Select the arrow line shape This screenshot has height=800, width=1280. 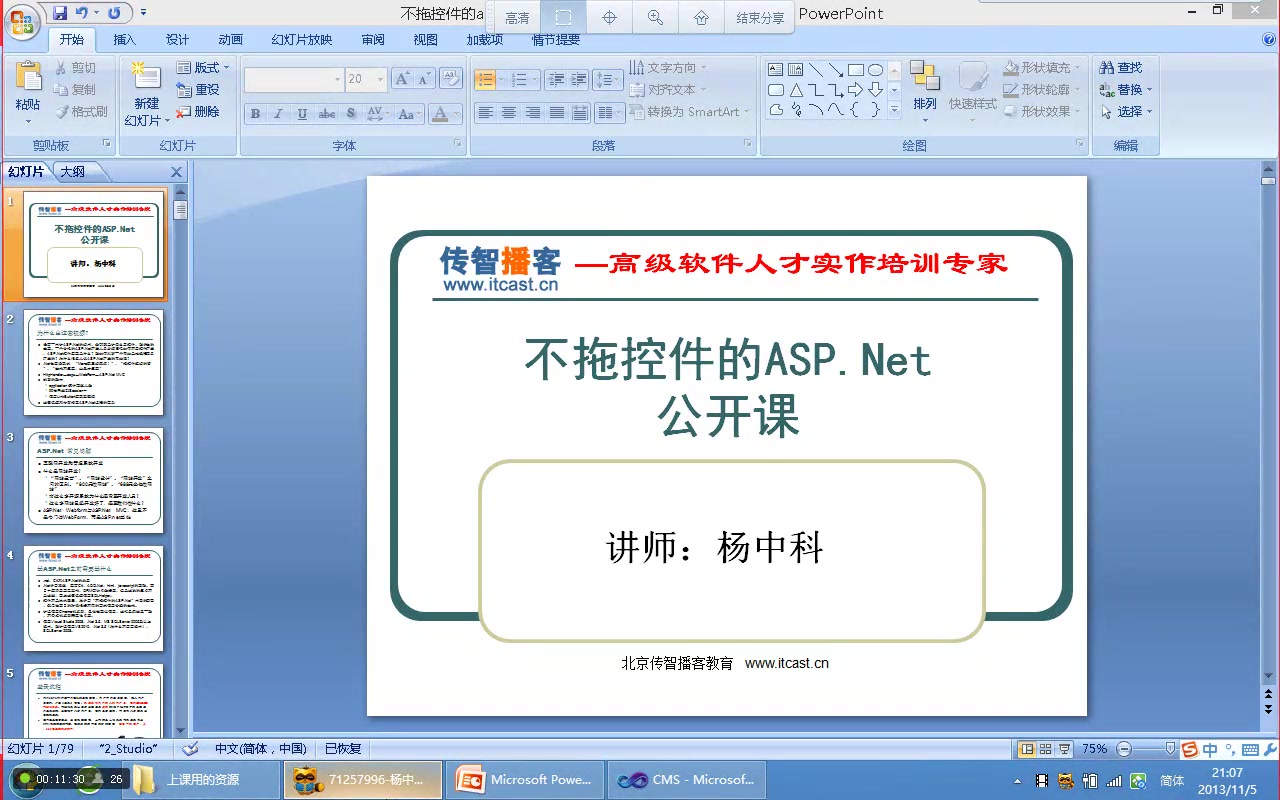pos(836,70)
